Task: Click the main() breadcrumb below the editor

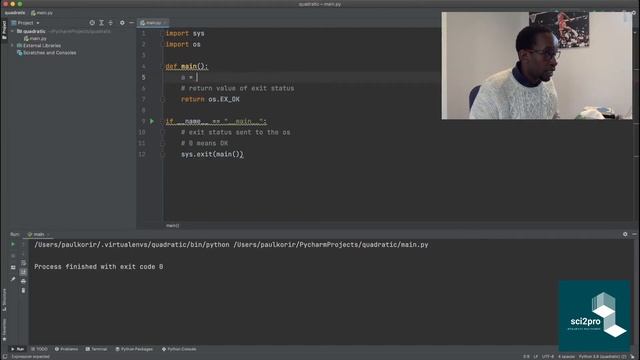Action: click(x=172, y=226)
